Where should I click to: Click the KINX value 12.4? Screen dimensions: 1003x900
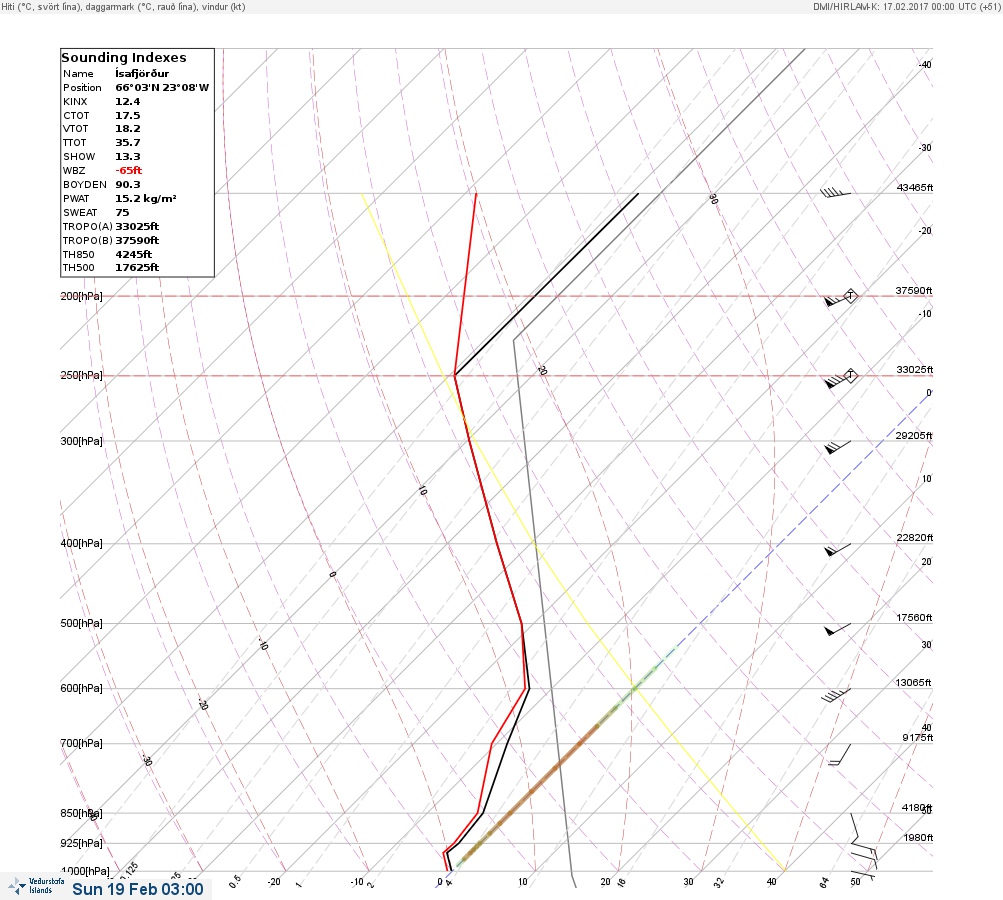coord(128,102)
